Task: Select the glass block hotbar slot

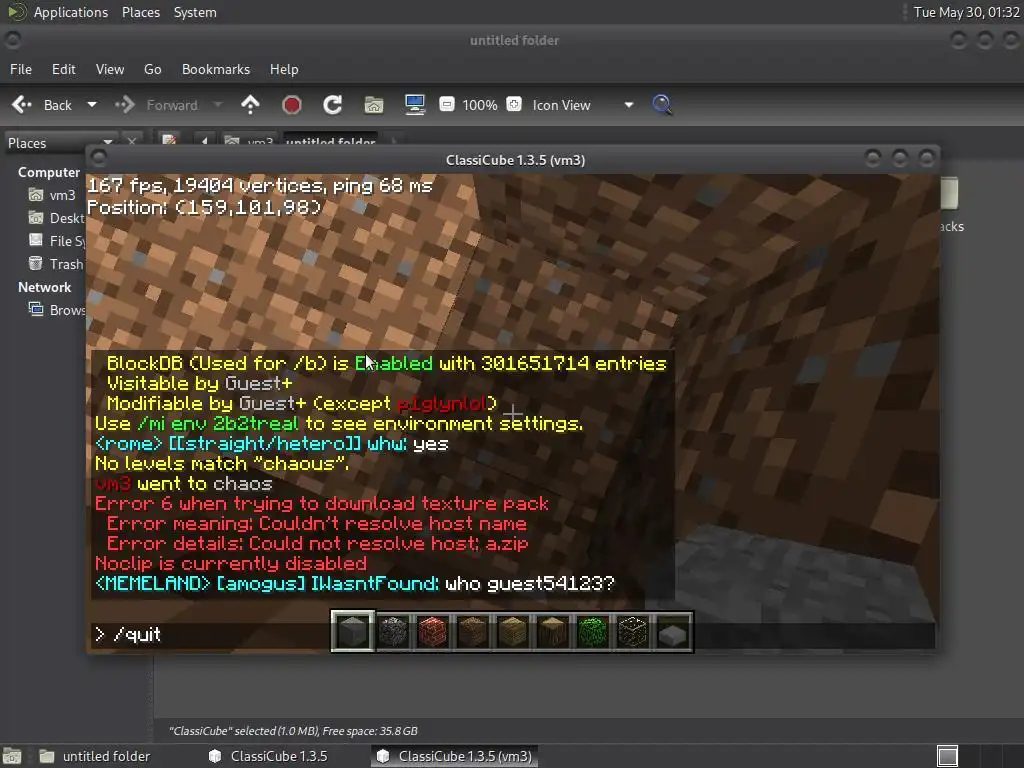Action: [x=633, y=632]
